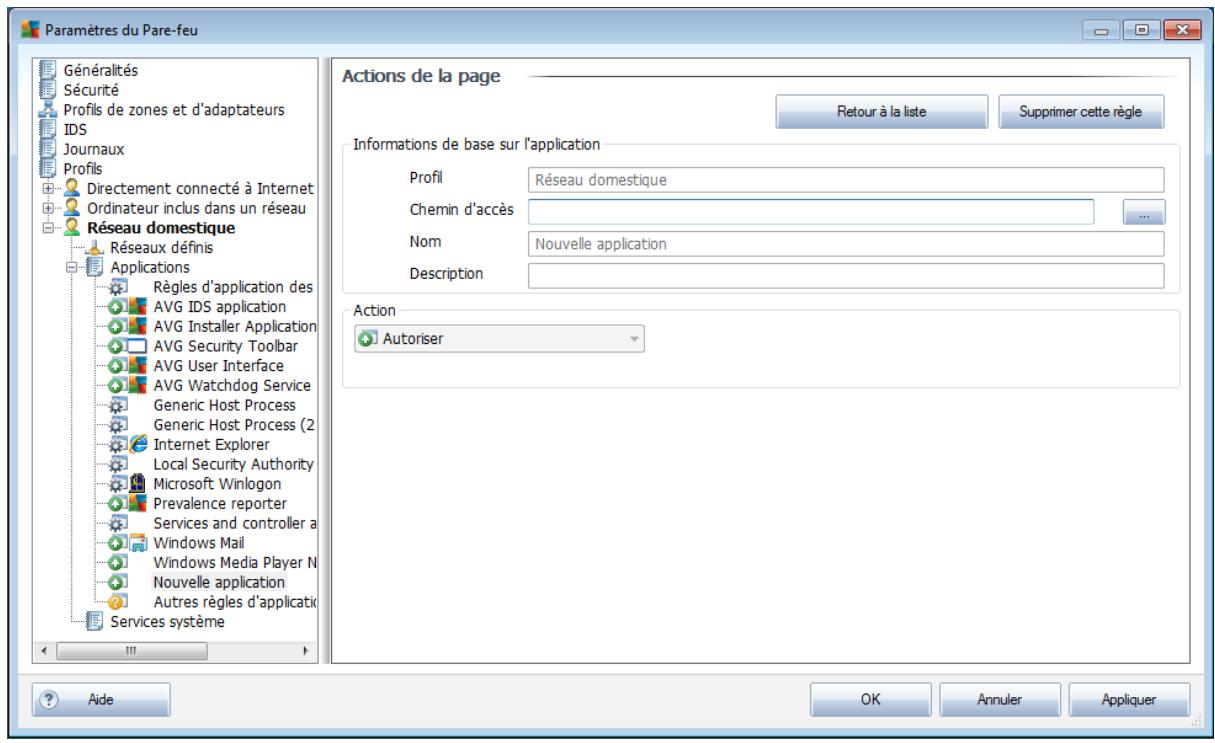
Task: Click the tree scrollbar left arrow
Action: coord(43,649)
